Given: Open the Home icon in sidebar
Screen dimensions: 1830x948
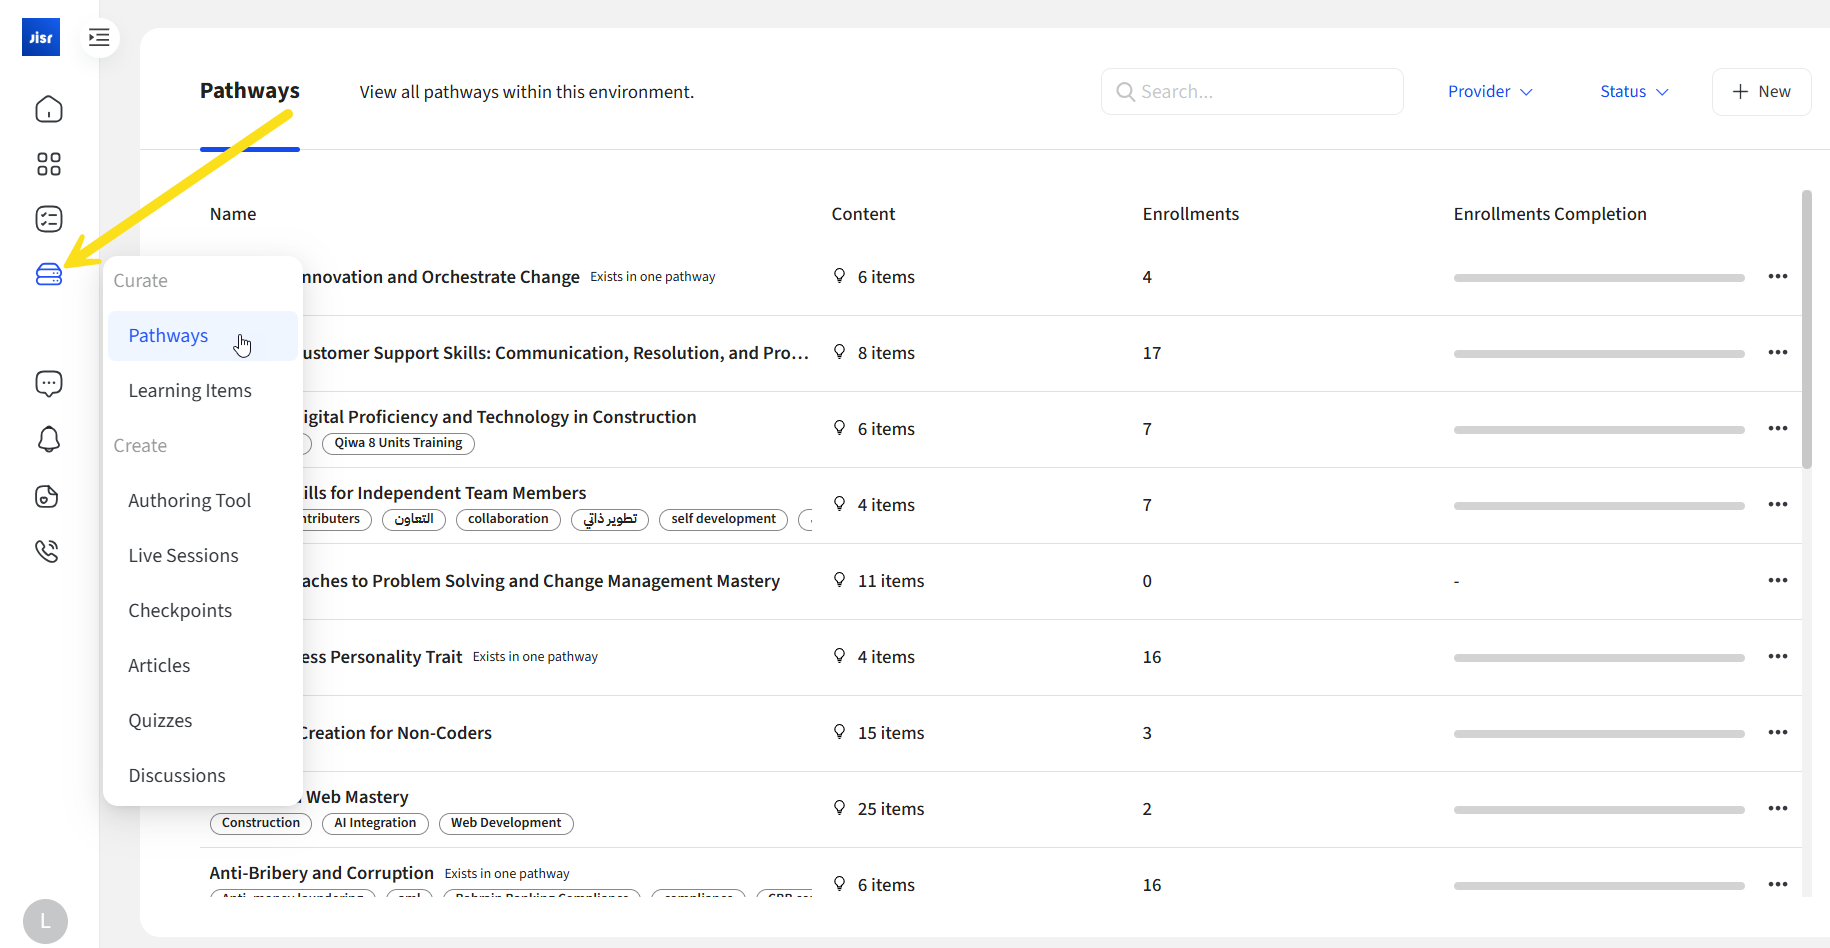Looking at the screenshot, I should coord(49,109).
